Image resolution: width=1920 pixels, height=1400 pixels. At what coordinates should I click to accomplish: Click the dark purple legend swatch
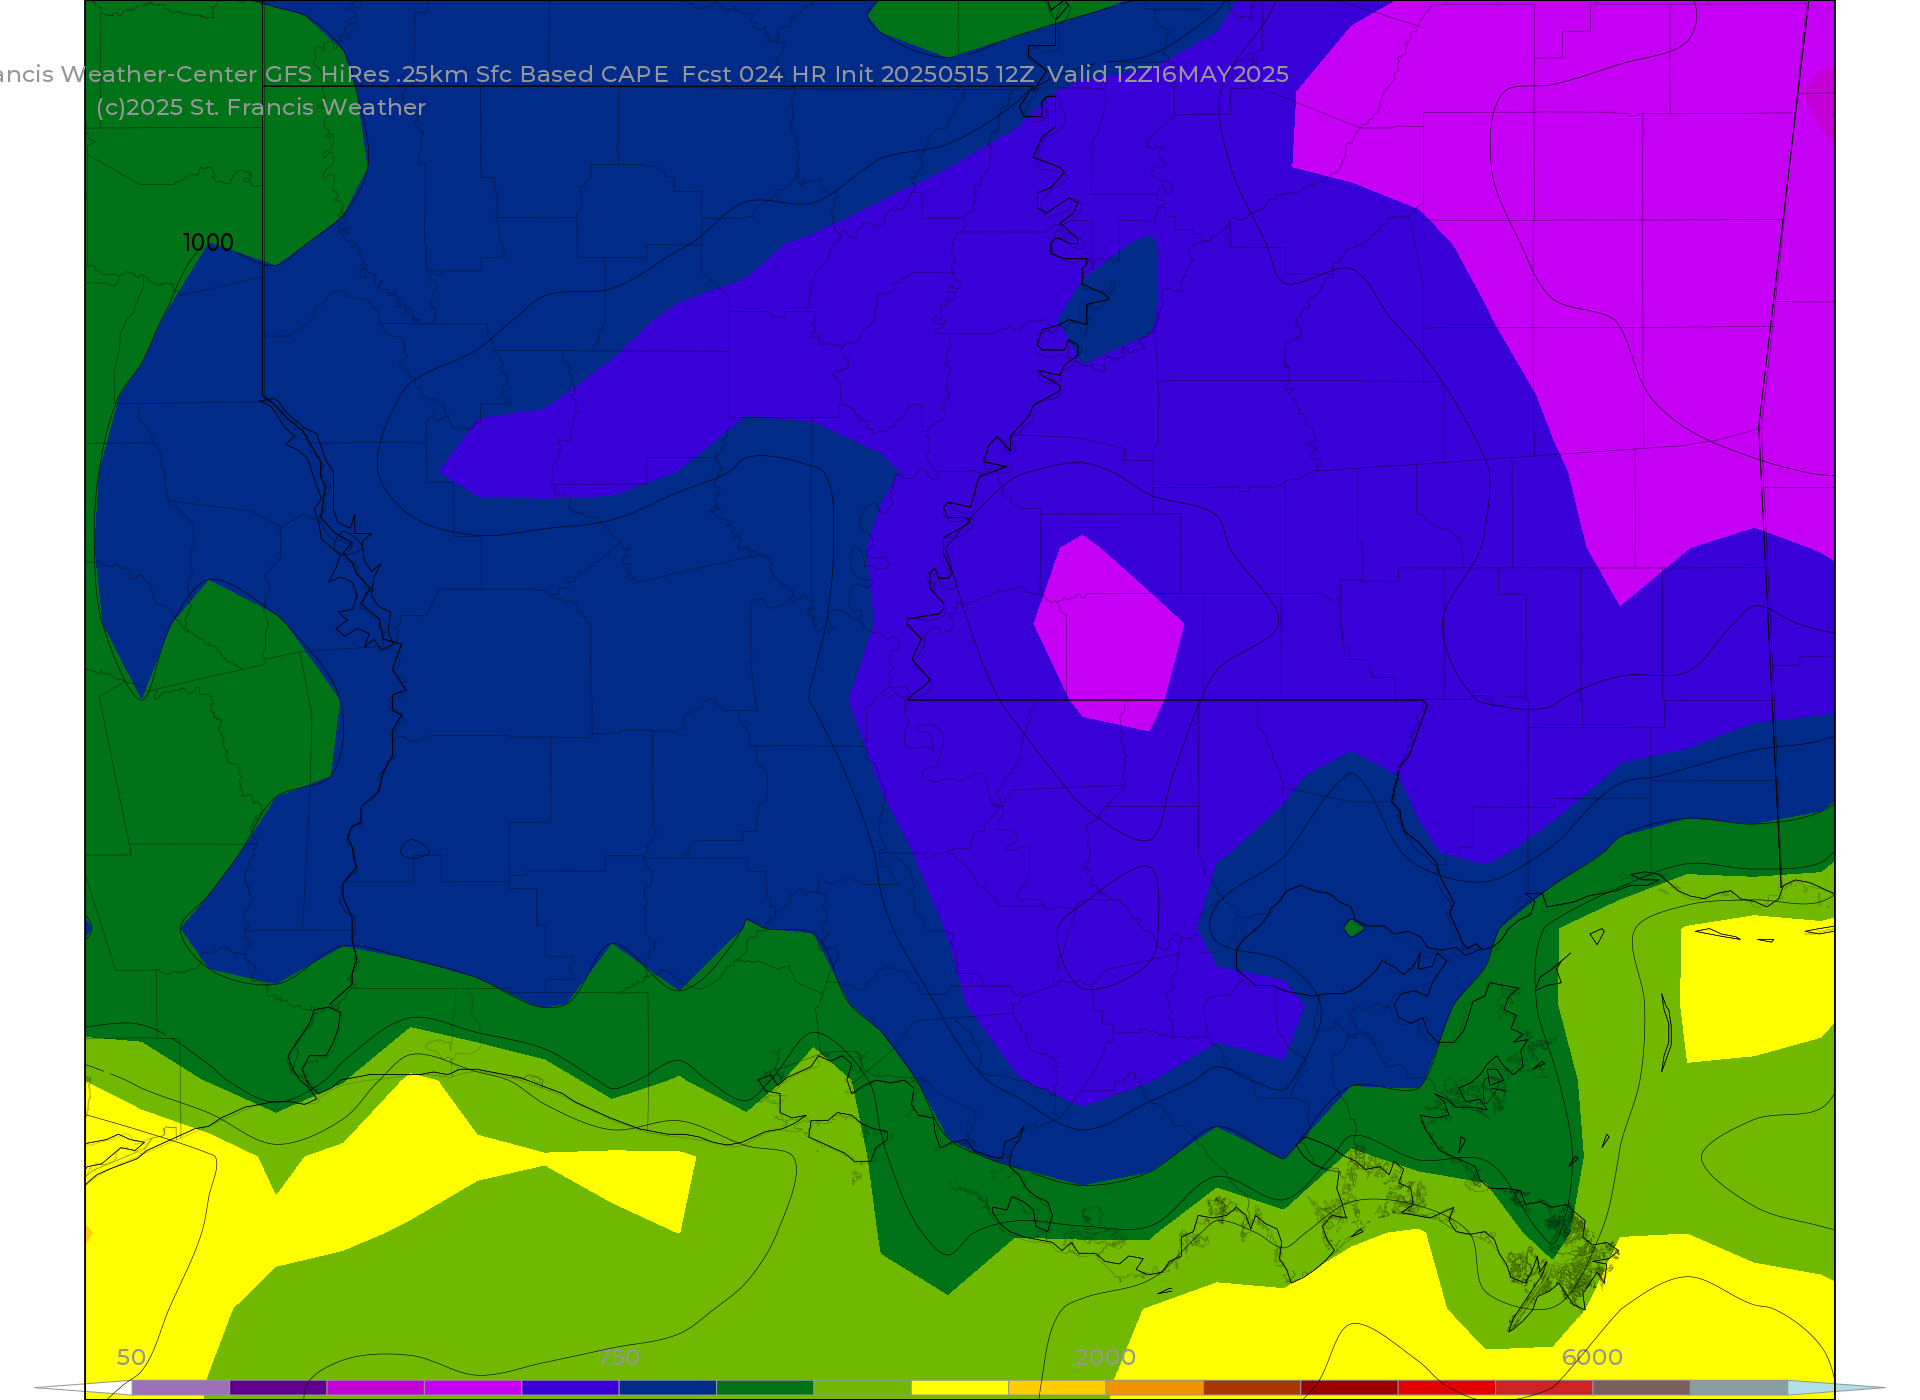pos(278,1388)
